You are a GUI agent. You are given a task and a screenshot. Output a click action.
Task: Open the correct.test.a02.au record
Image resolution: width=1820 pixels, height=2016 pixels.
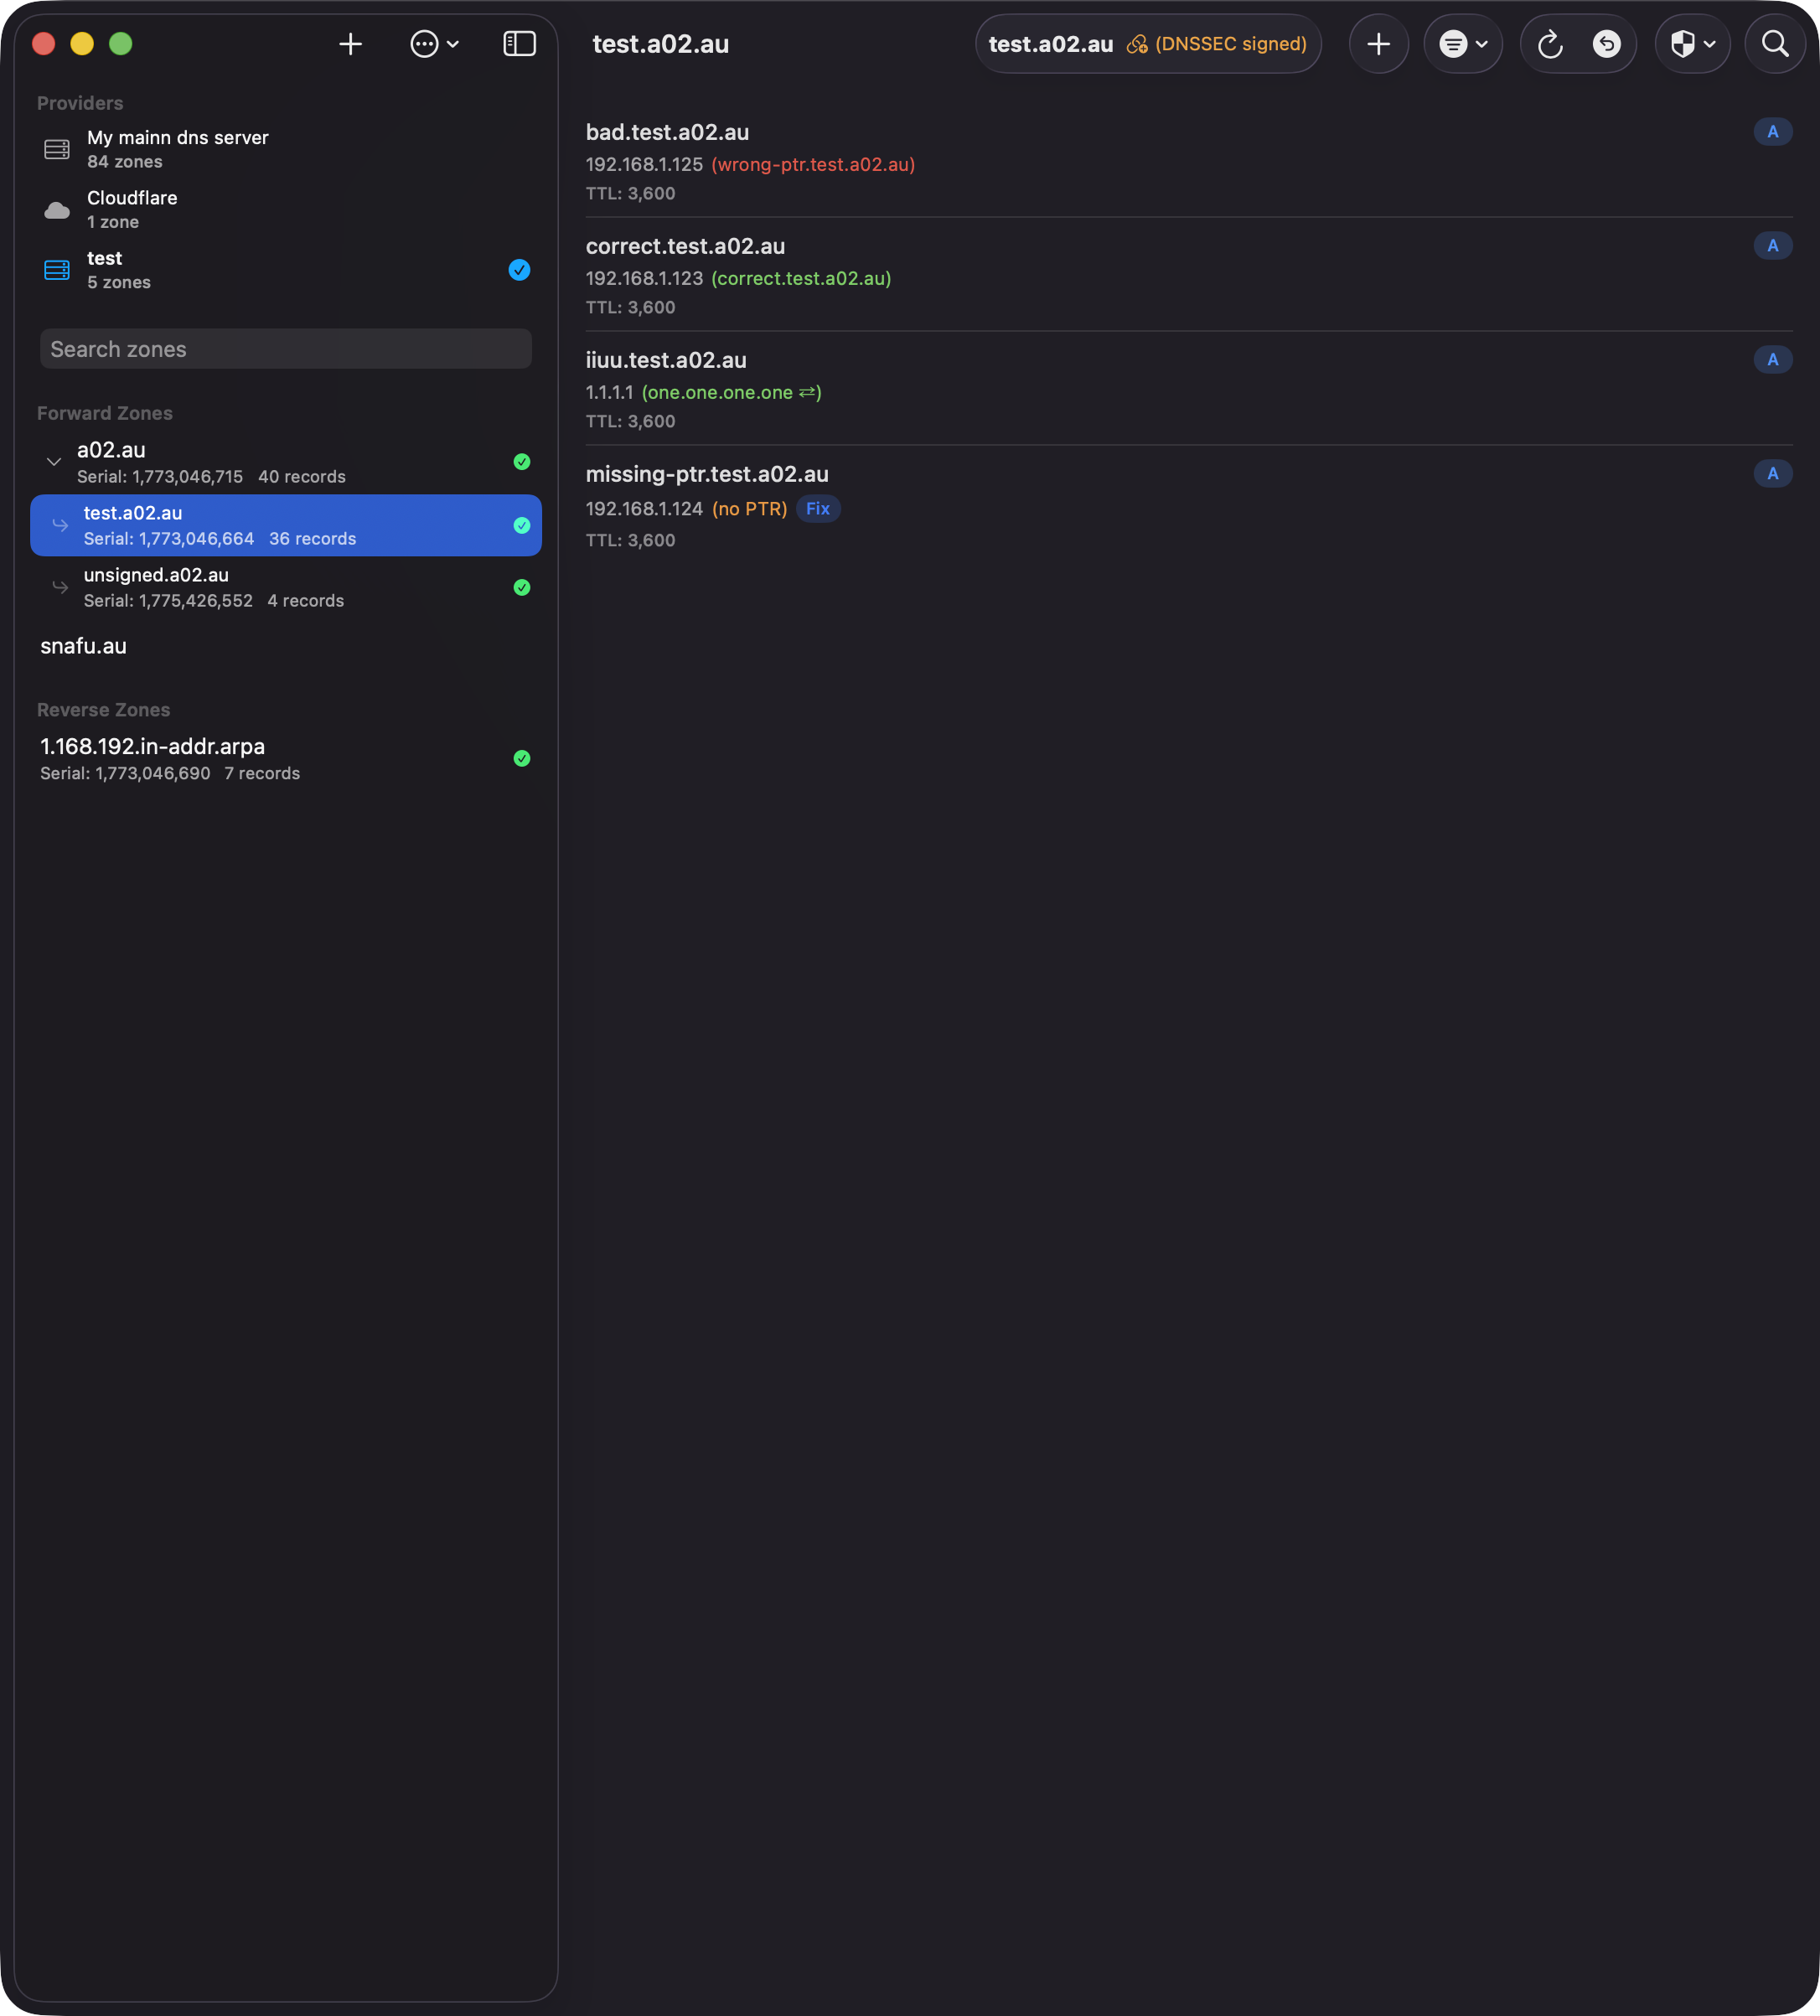1188,275
